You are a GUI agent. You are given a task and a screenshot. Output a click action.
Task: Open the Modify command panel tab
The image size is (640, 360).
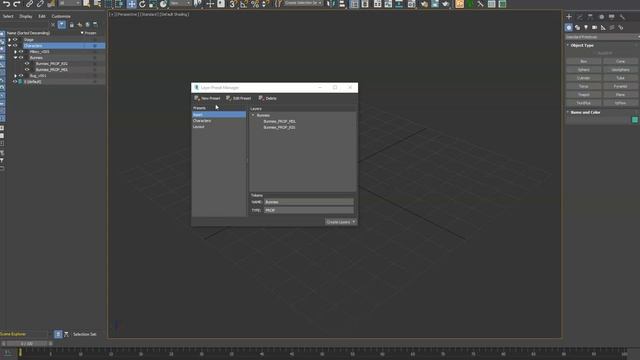580,17
